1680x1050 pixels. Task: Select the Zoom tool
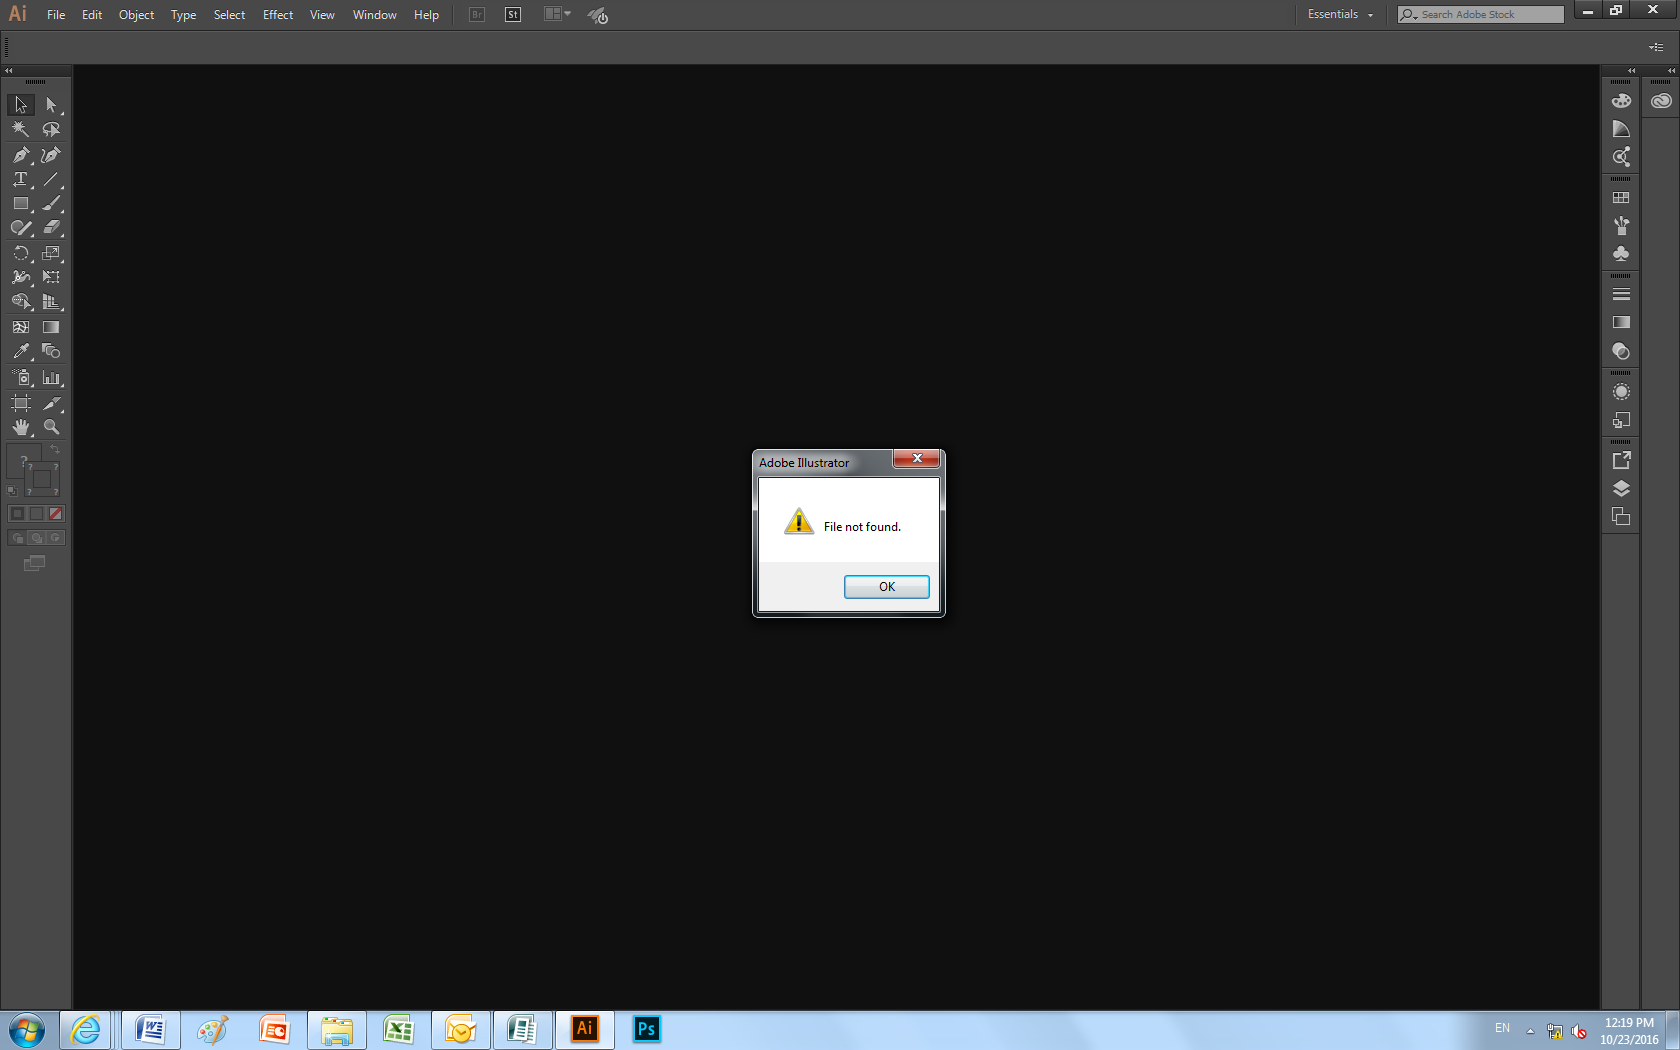[52, 427]
